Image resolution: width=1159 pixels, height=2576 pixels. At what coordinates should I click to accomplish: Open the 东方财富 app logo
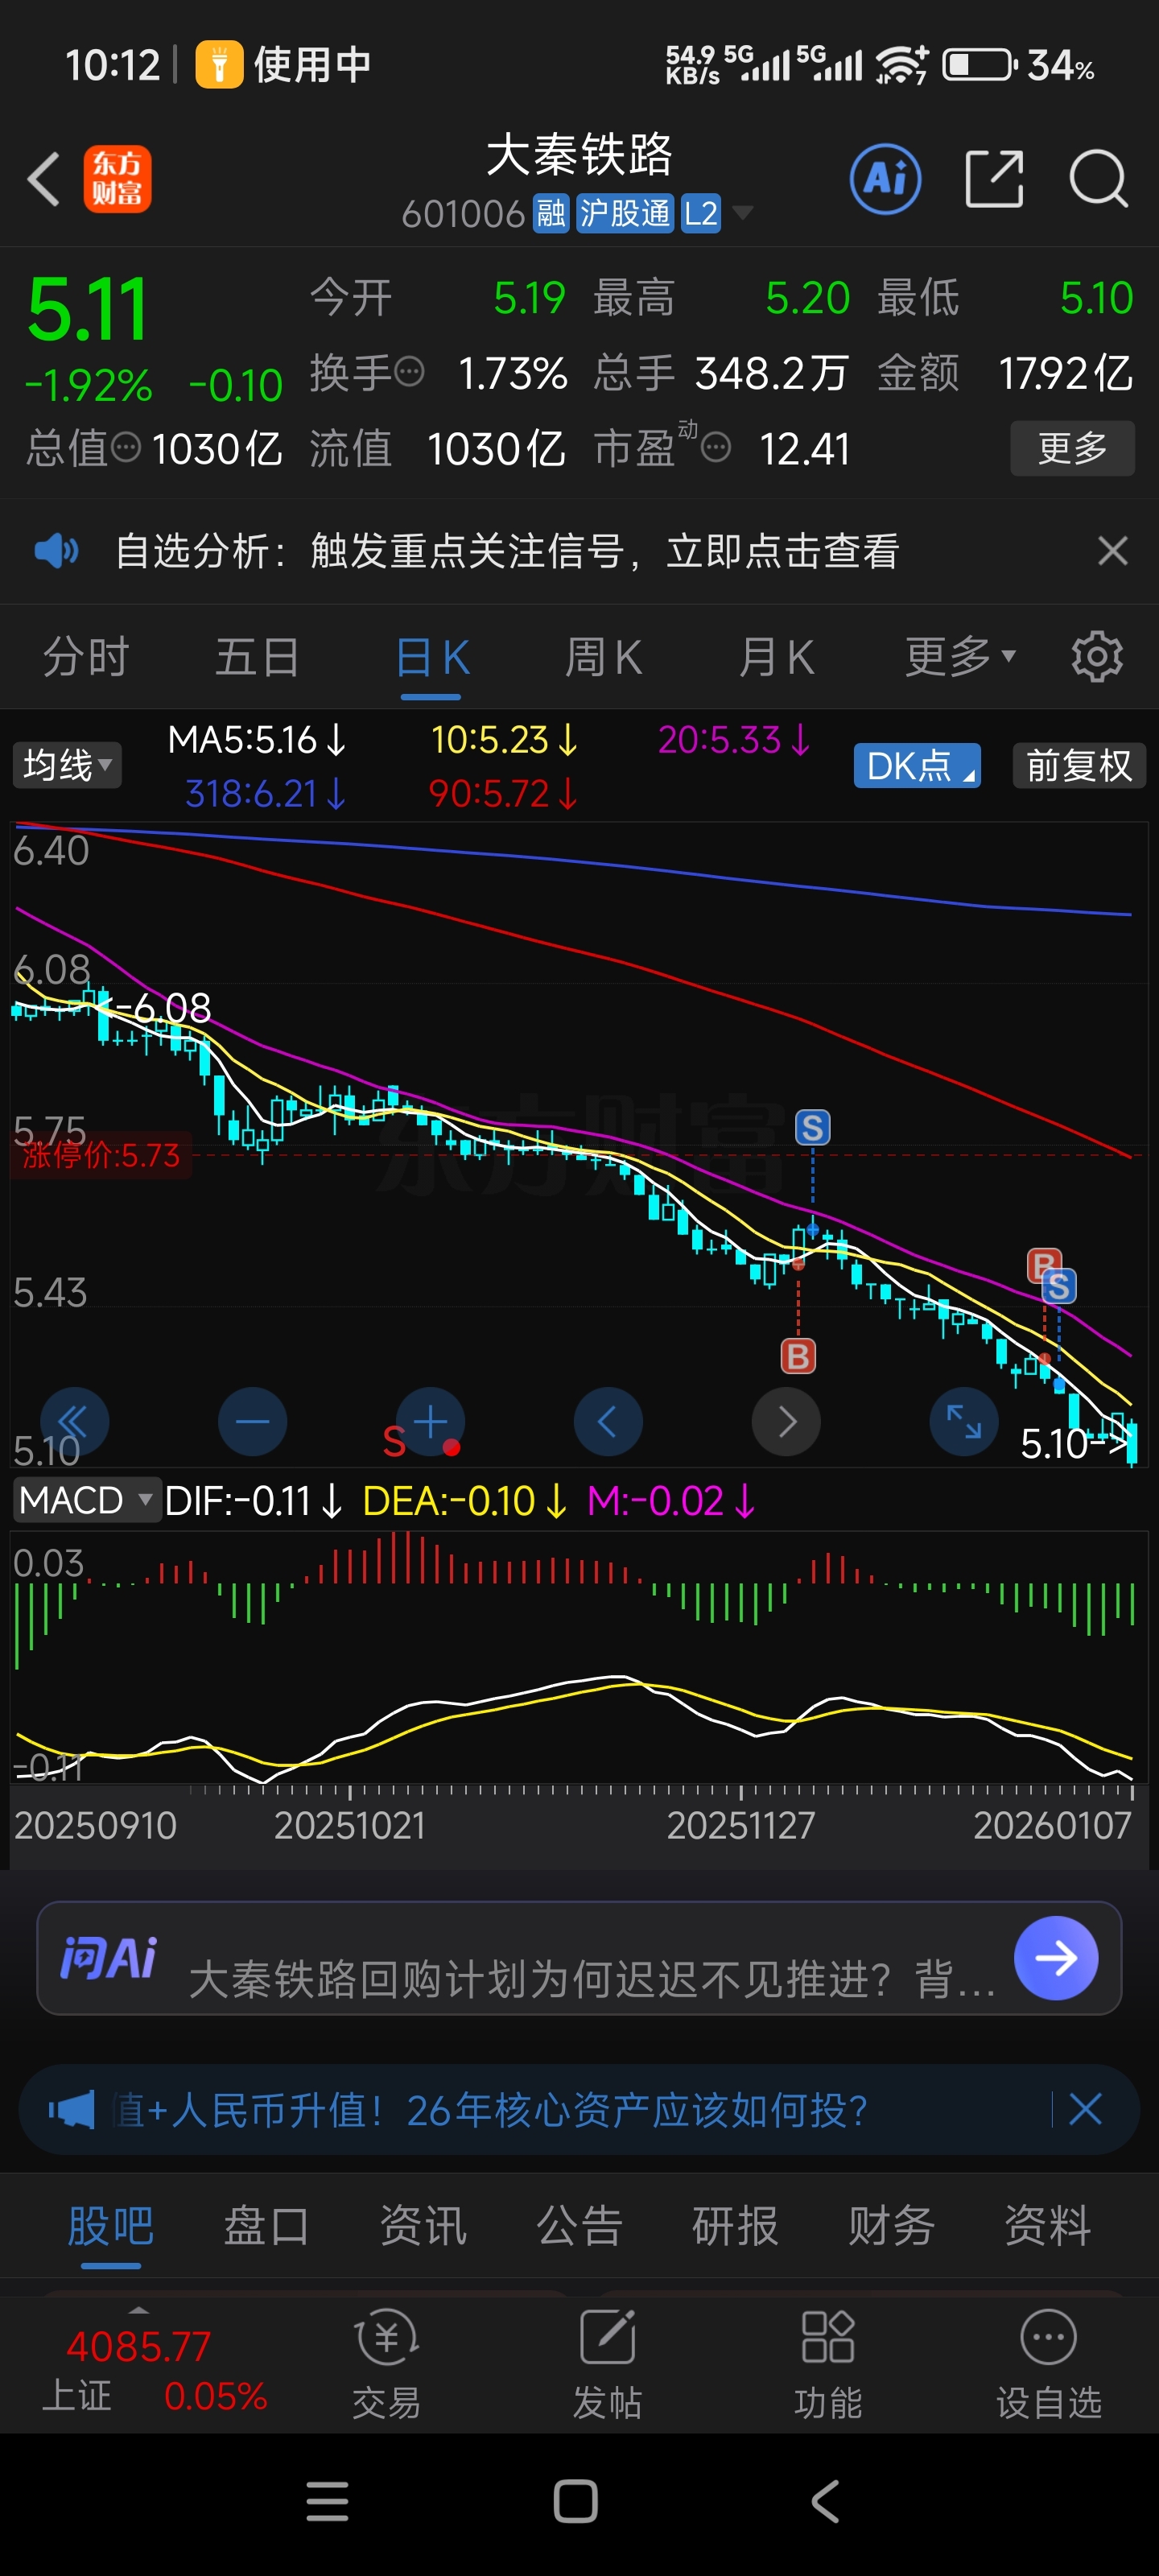(117, 179)
